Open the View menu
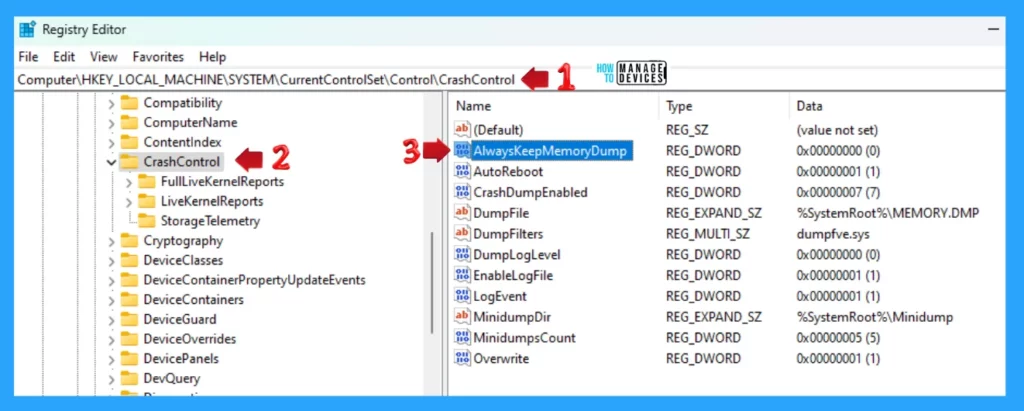Viewport: 1024px width, 411px height. [x=104, y=57]
